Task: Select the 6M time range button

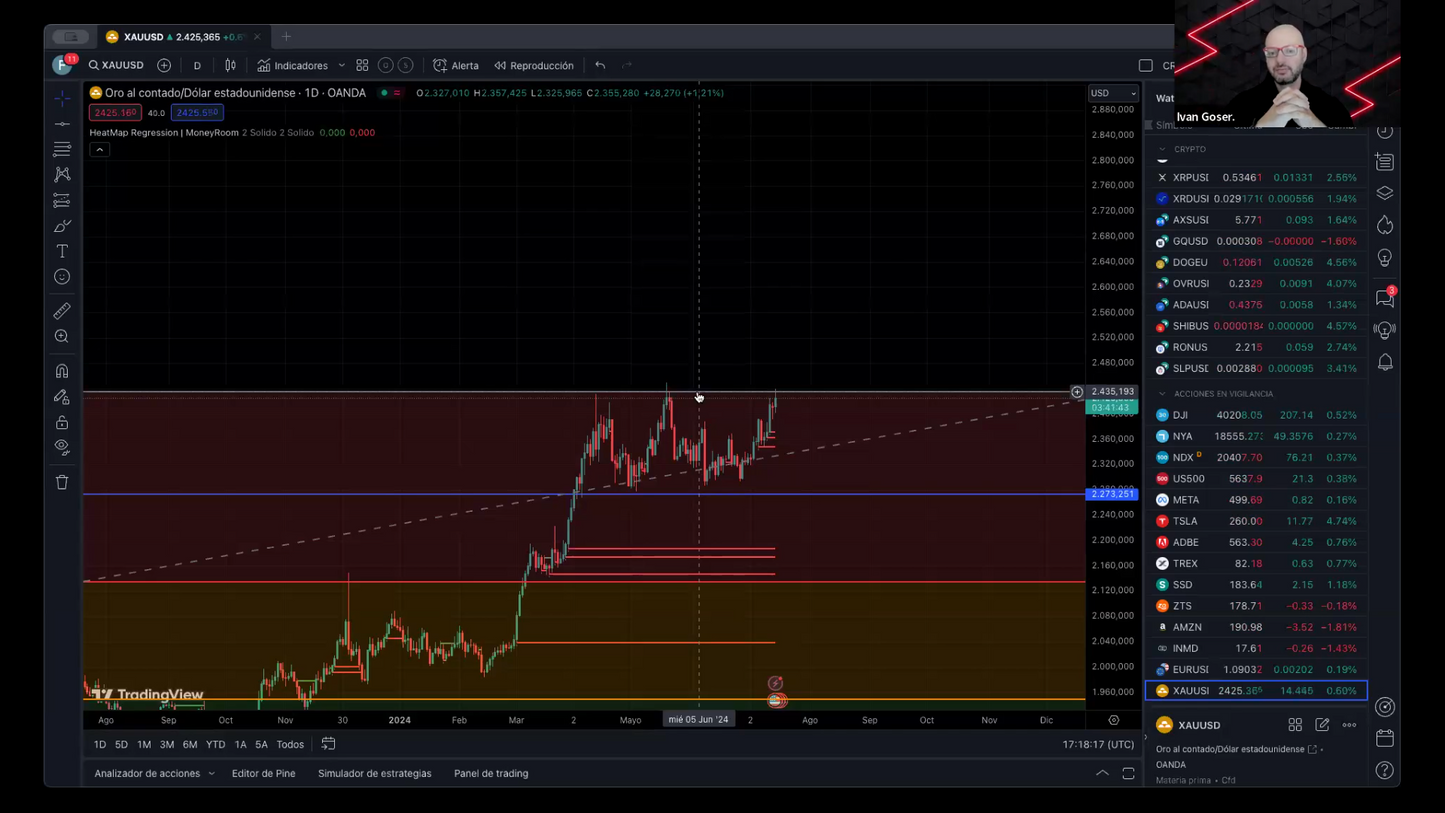Action: 189,744
